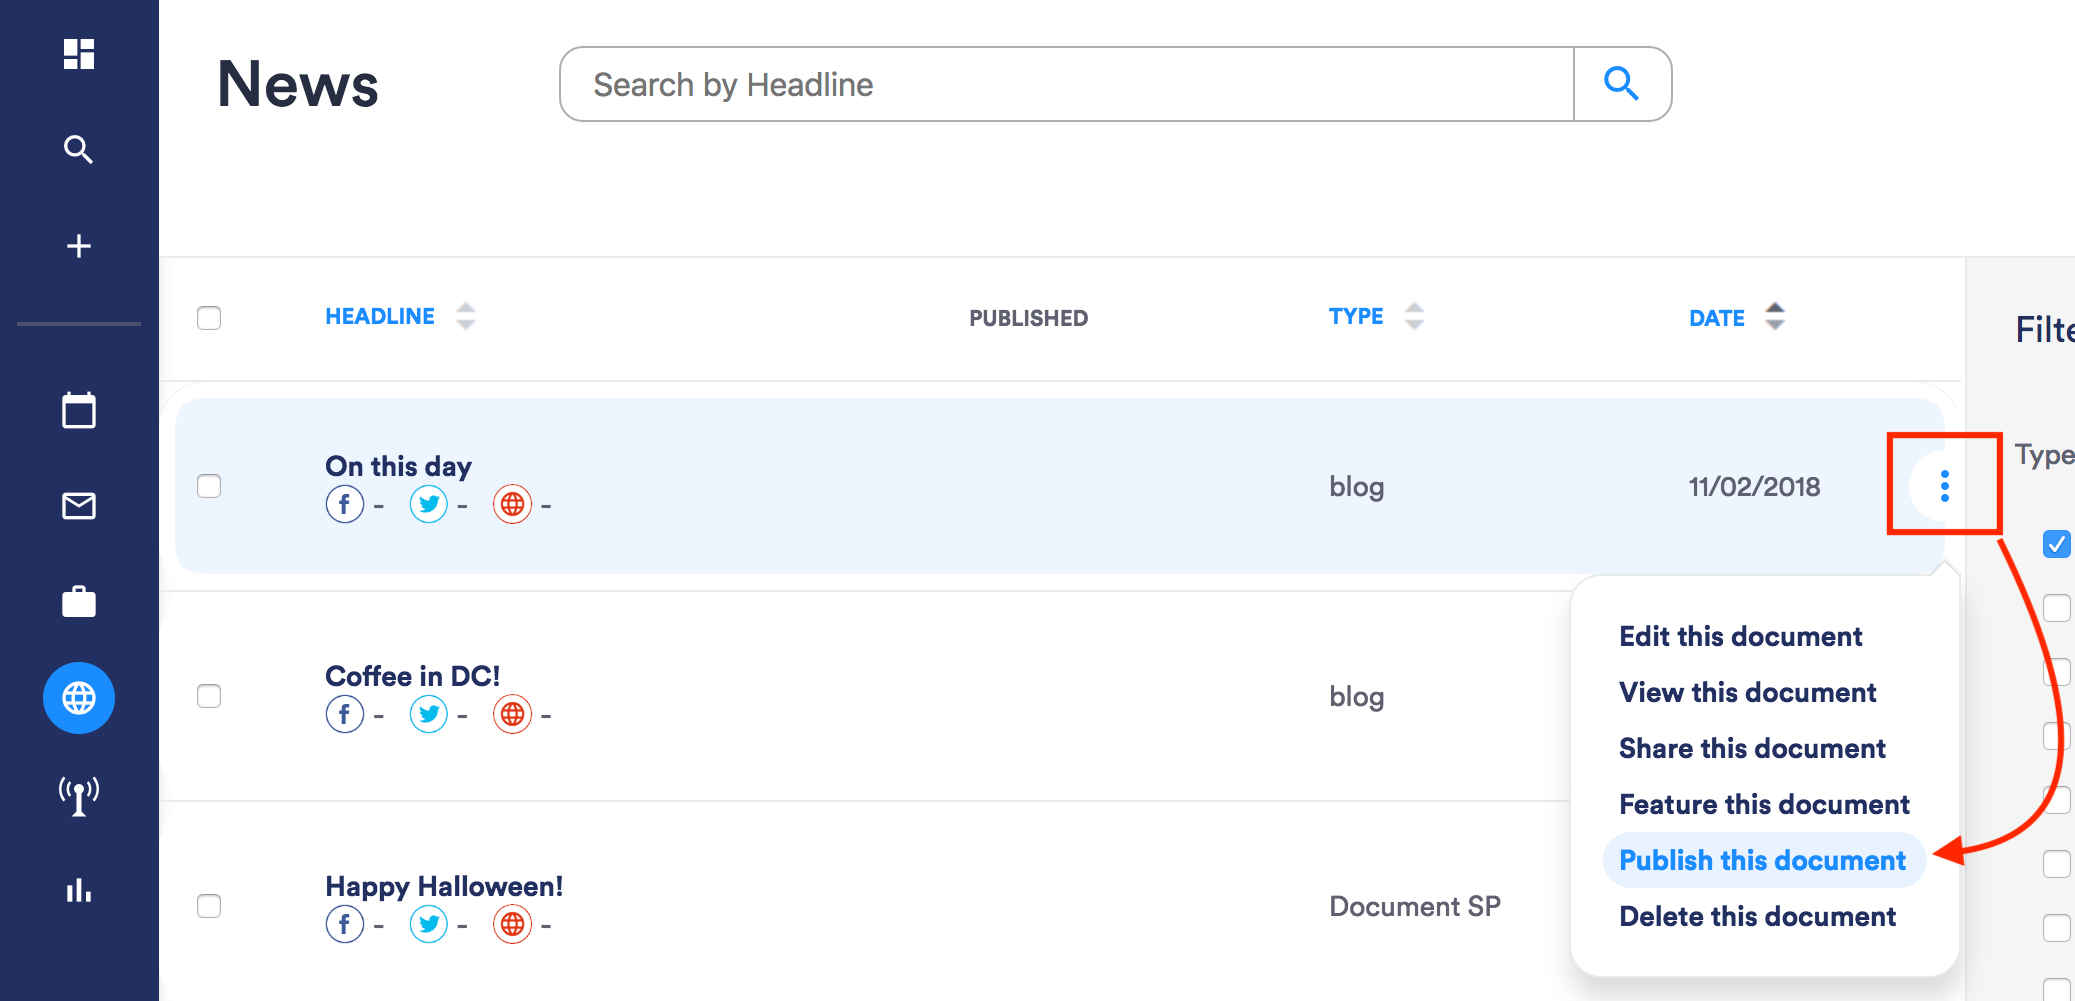2075x1001 pixels.
Task: Click the highlighted globe icon in sidebar
Action: tap(78, 698)
